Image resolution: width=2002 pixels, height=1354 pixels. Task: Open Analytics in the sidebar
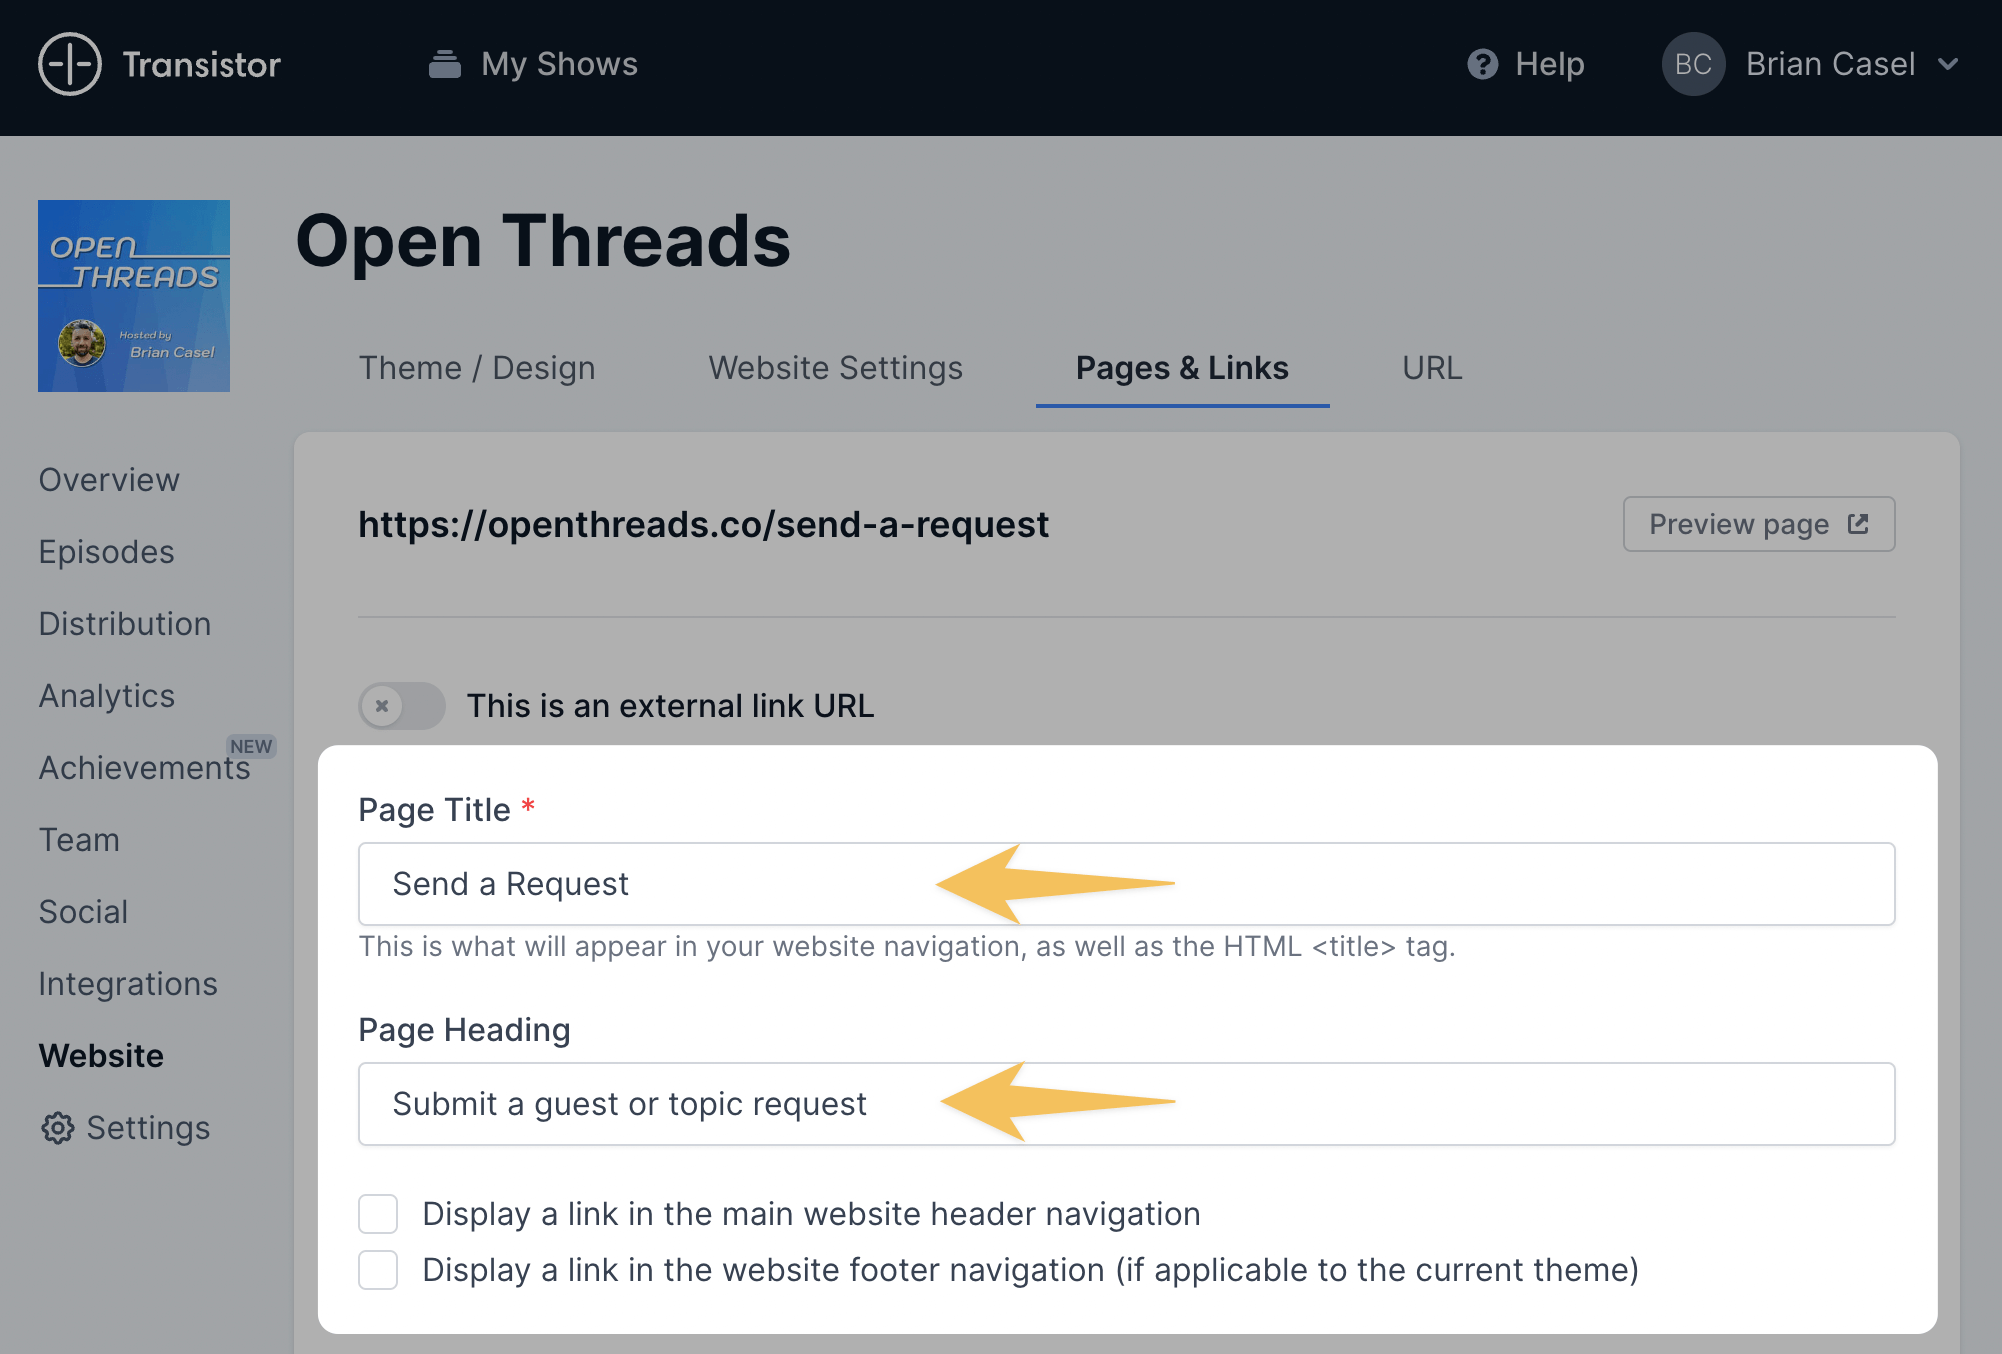pos(107,696)
